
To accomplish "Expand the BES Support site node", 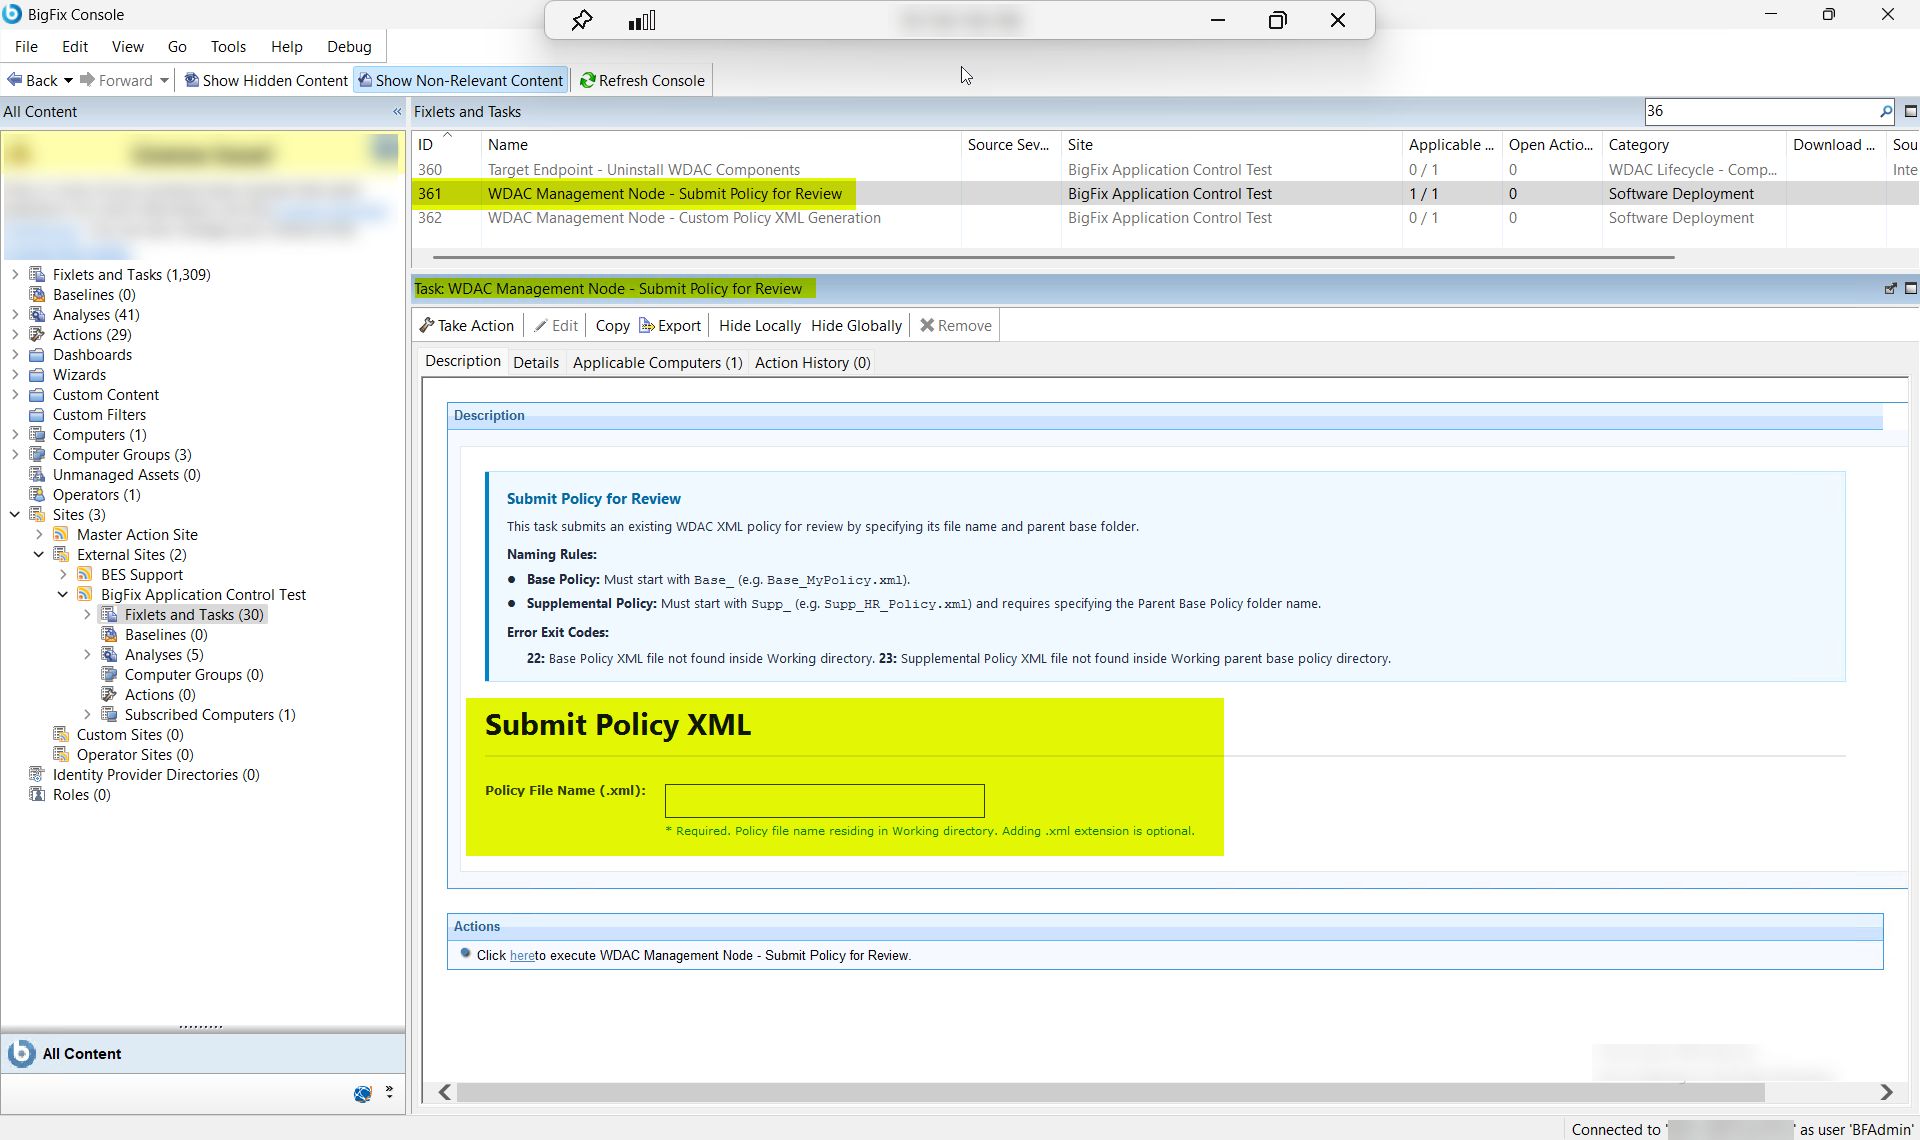I will point(63,574).
